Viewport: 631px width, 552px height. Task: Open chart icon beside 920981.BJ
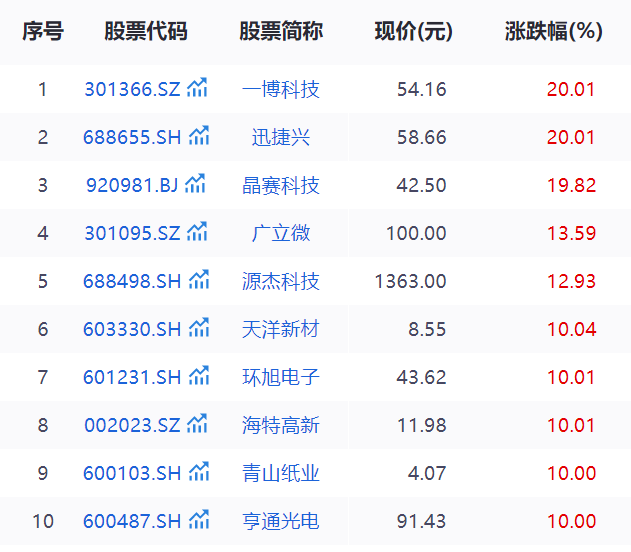(x=195, y=183)
